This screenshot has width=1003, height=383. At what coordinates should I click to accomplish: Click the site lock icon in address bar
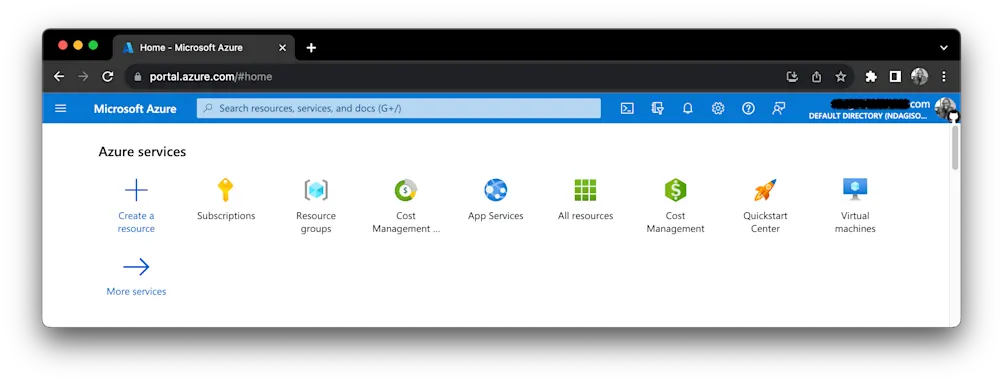[137, 77]
